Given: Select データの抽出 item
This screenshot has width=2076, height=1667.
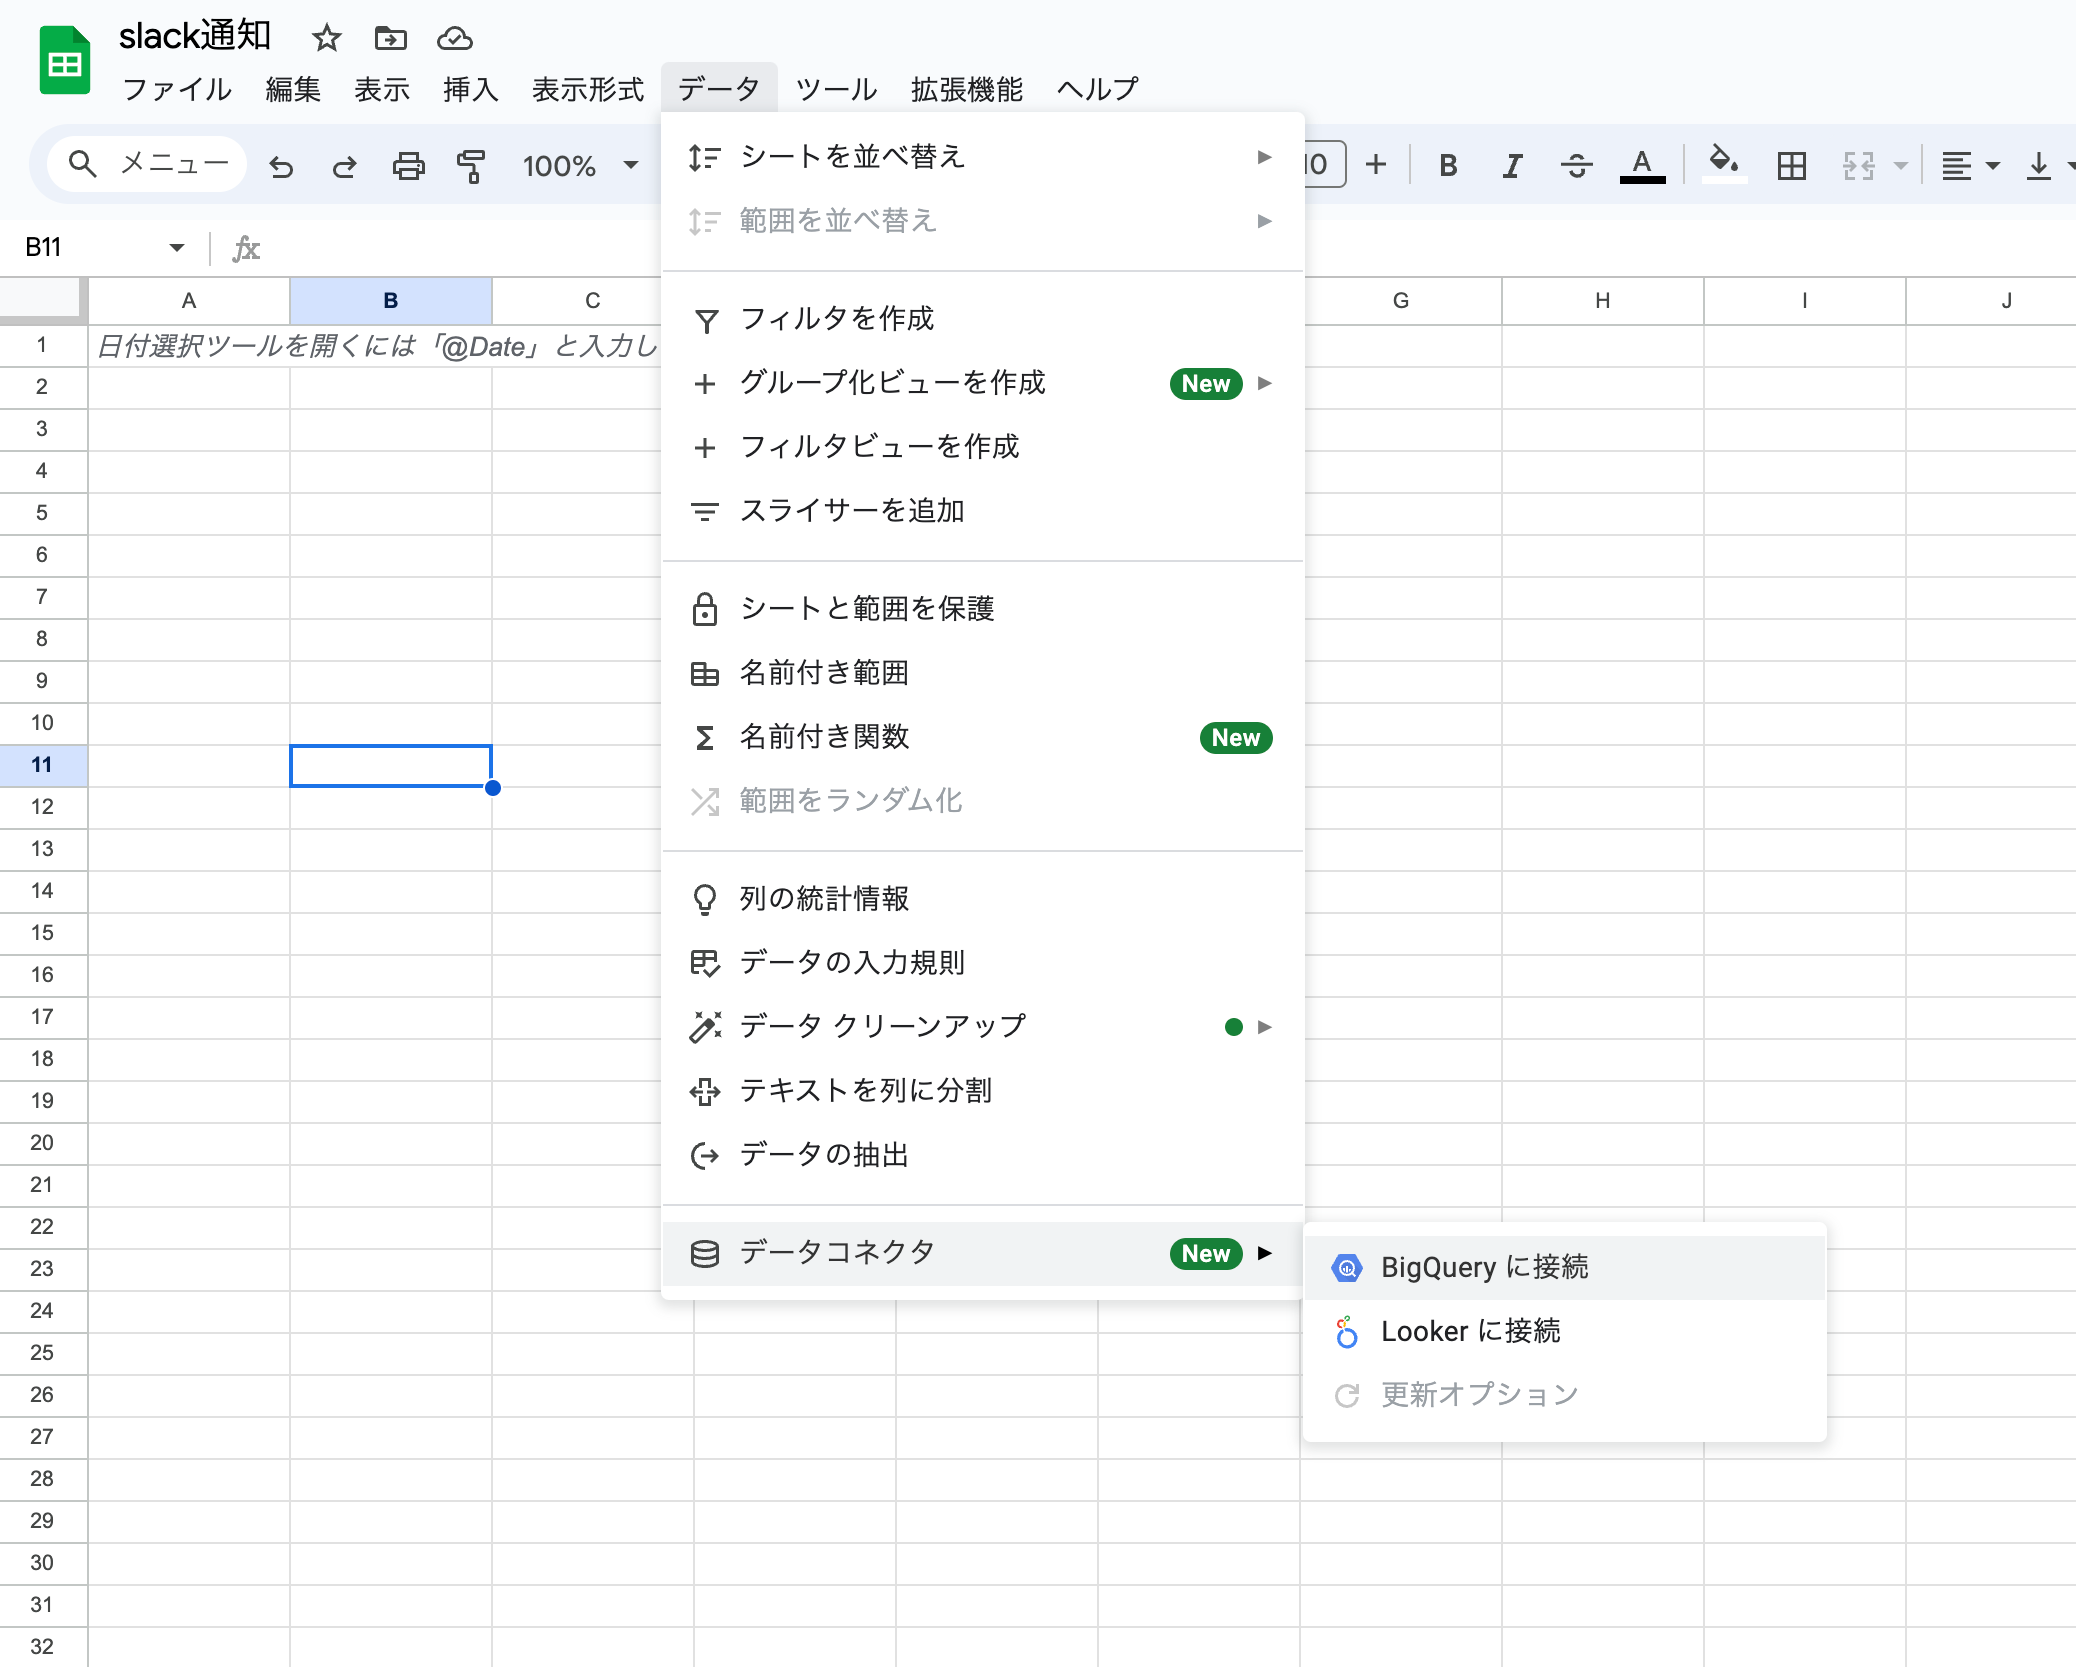Looking at the screenshot, I should 982,1155.
